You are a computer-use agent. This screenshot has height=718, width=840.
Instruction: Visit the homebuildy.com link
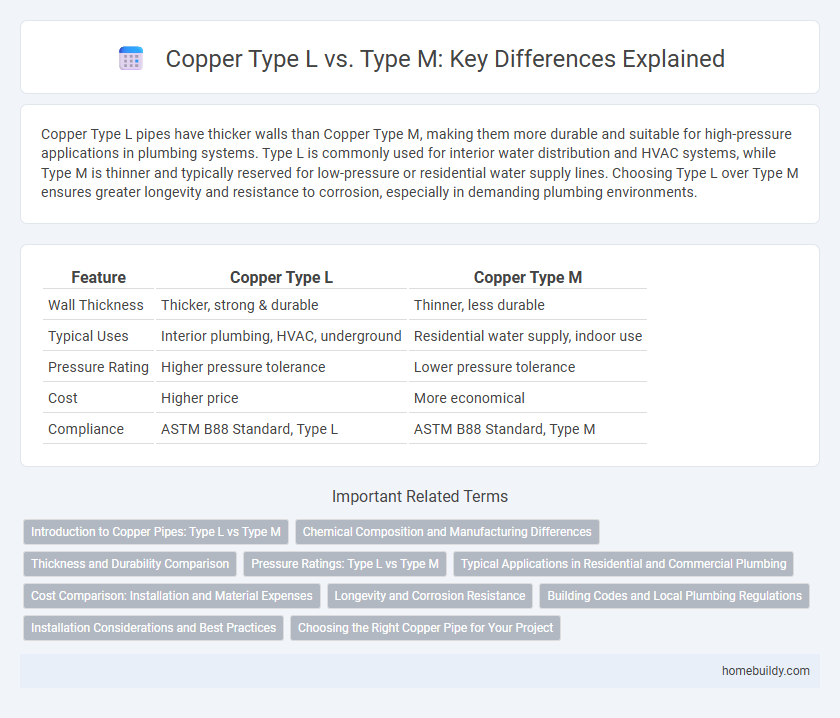tap(766, 671)
